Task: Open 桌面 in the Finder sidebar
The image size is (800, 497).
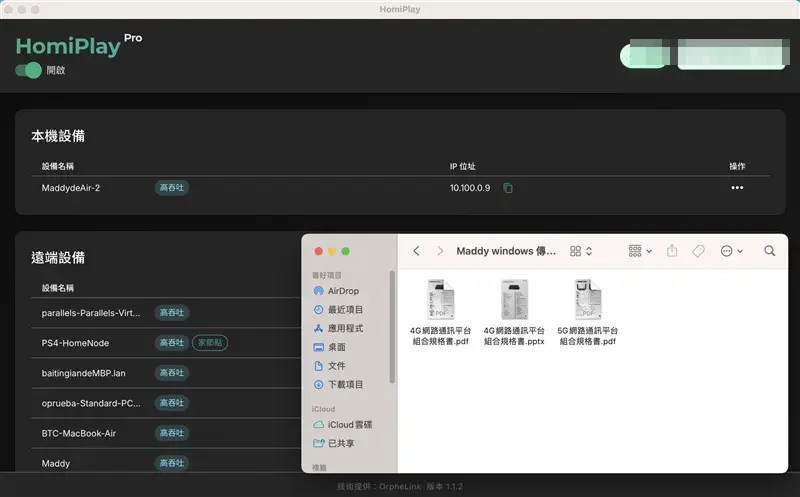Action: 330,347
